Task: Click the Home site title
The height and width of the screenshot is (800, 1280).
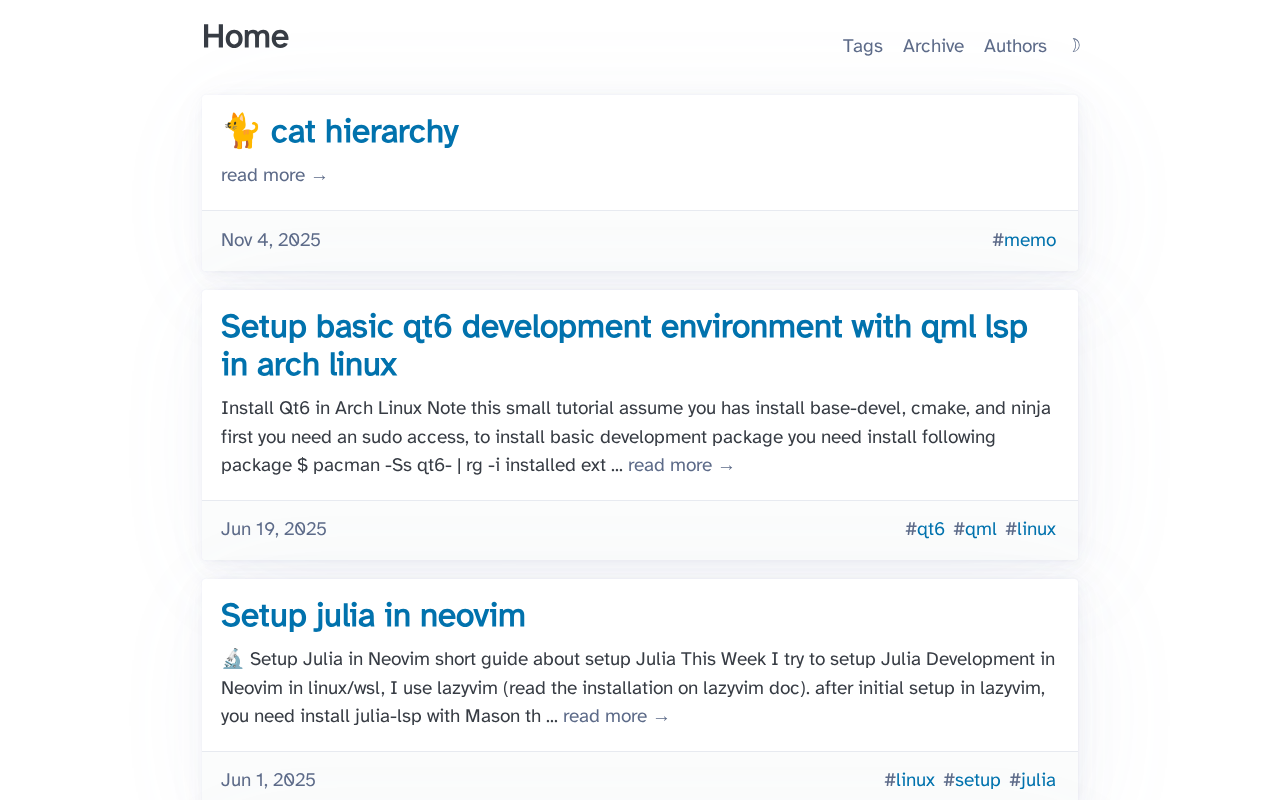Action: point(245,37)
